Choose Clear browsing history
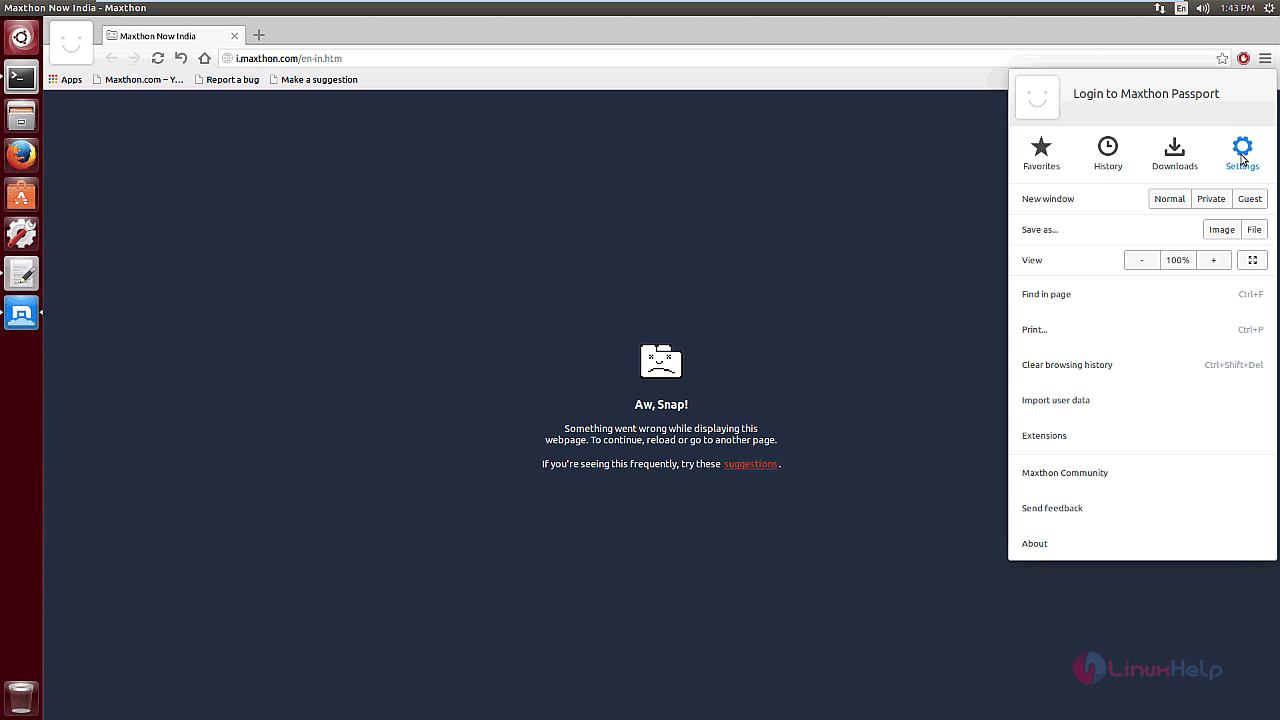This screenshot has height=720, width=1280. click(x=1142, y=365)
